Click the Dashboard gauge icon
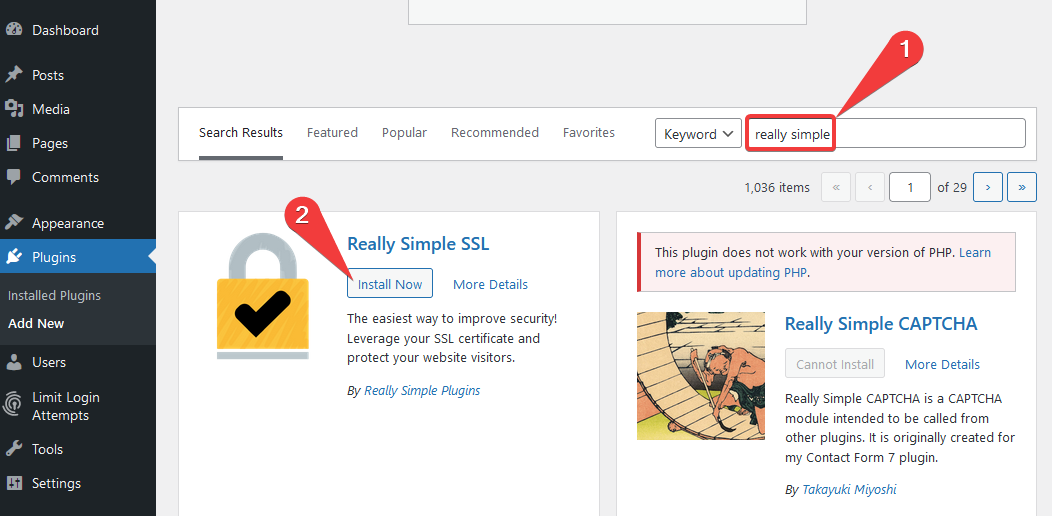Viewport: 1052px width, 516px height. pyautogui.click(x=13, y=30)
